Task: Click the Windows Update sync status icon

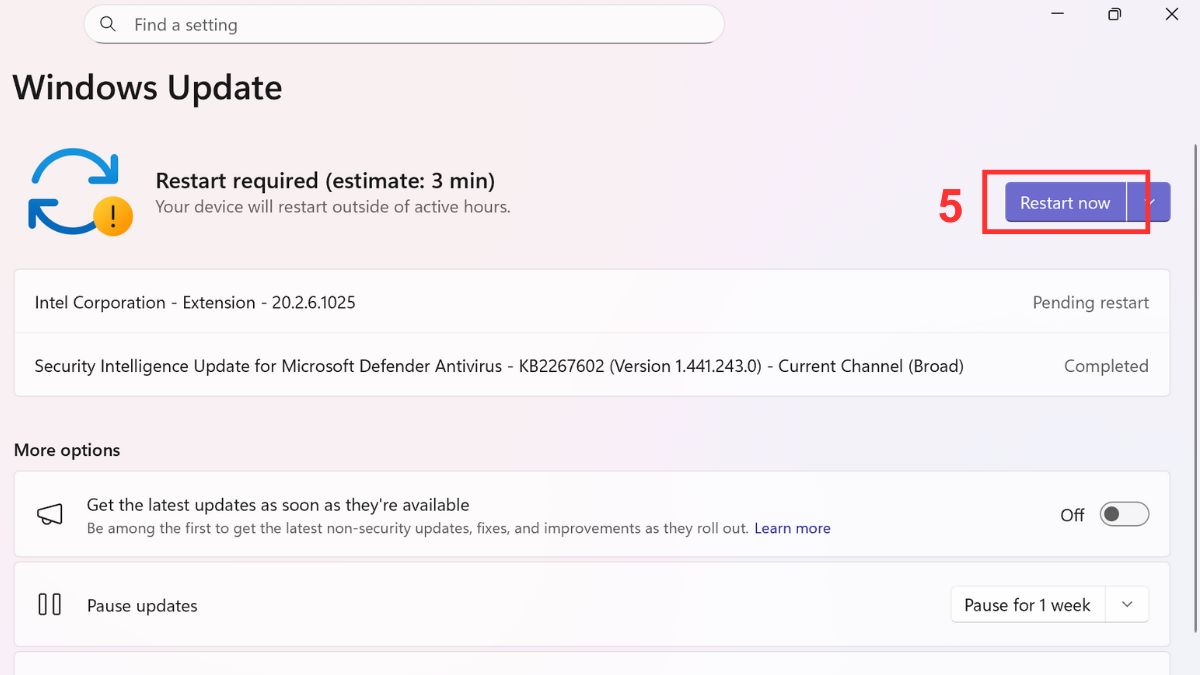Action: (75, 190)
